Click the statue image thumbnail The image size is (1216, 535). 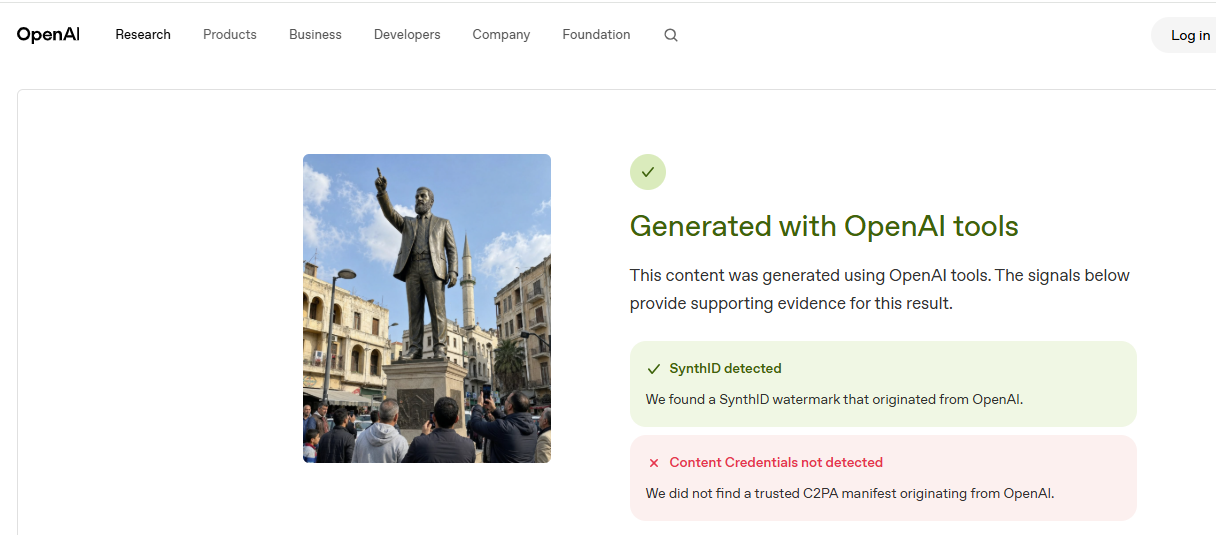[427, 308]
